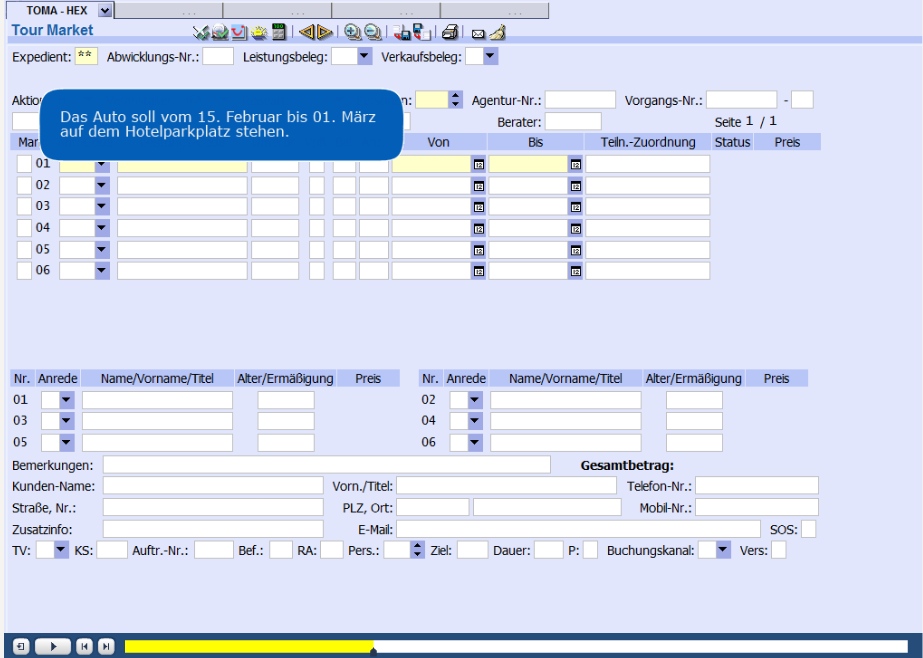Image resolution: width=923 pixels, height=658 pixels.
Task: Click the Von date field in row 01
Action: point(431,164)
